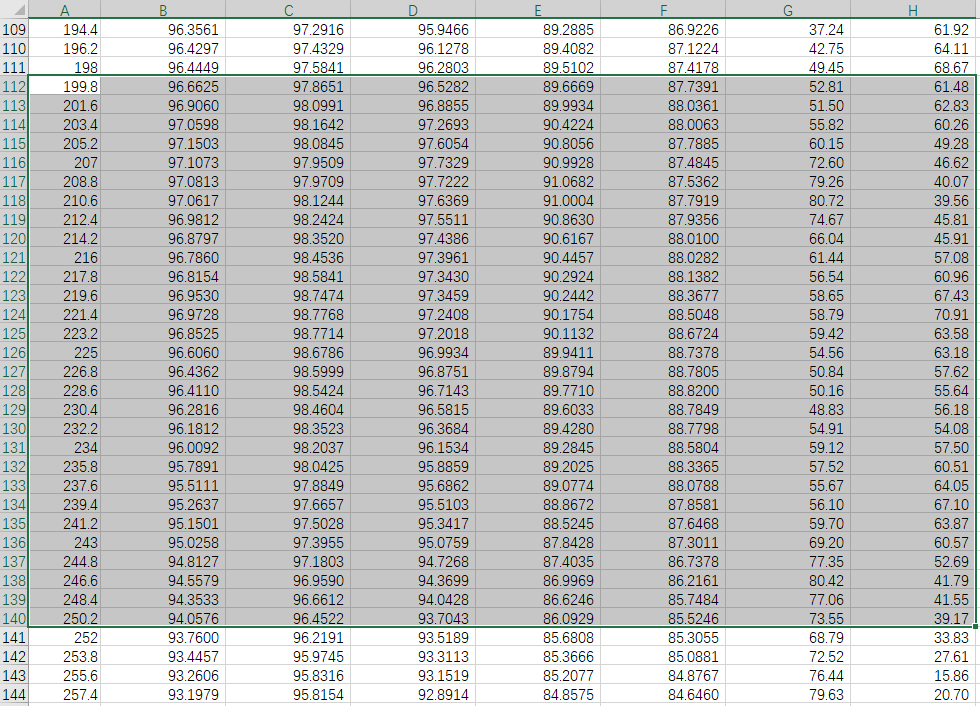Viewport: 980px width, 706px height.
Task: Click cell containing 250.2
Action: (x=64, y=619)
